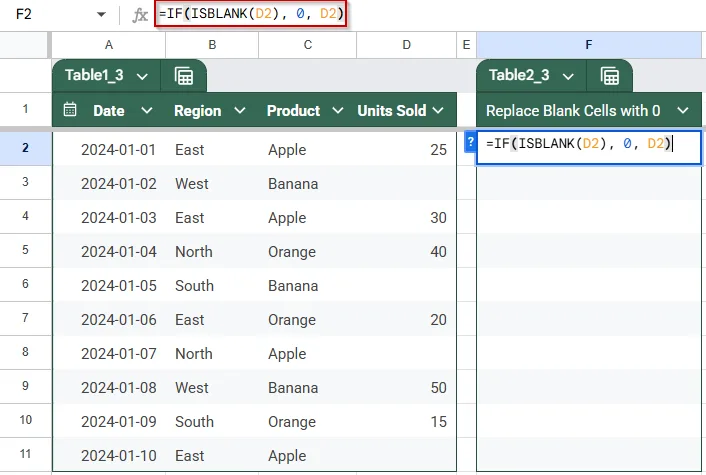The width and height of the screenshot is (706, 475).
Task: Click the Name Box showing F2
Action: pyautogui.click(x=24, y=14)
